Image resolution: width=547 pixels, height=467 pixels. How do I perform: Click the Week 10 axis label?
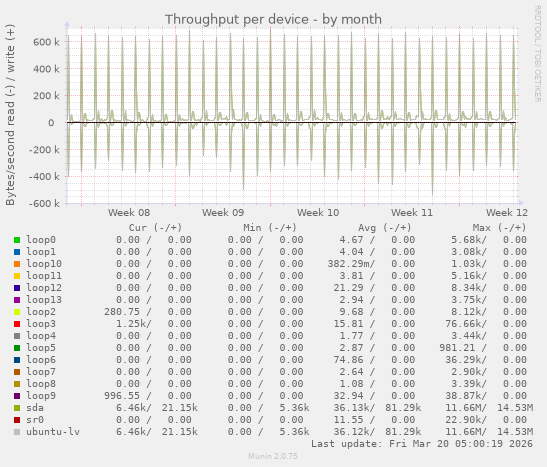[318, 213]
